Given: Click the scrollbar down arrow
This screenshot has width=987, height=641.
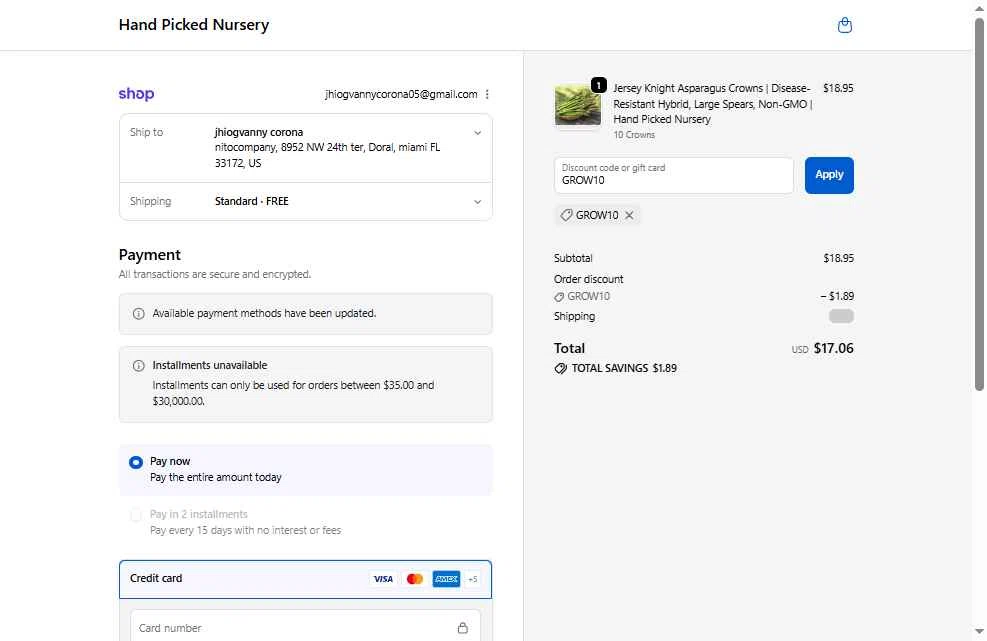Looking at the screenshot, I should point(979,632).
